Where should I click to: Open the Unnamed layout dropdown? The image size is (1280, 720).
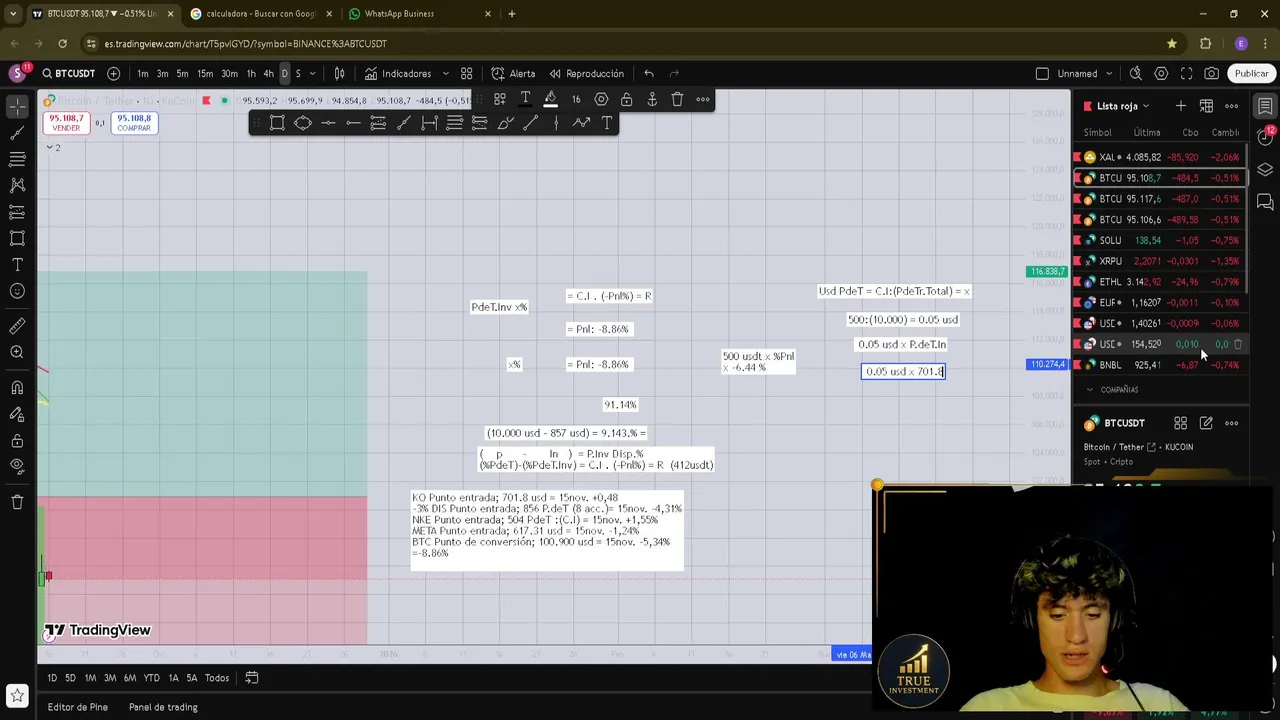(x=1108, y=73)
